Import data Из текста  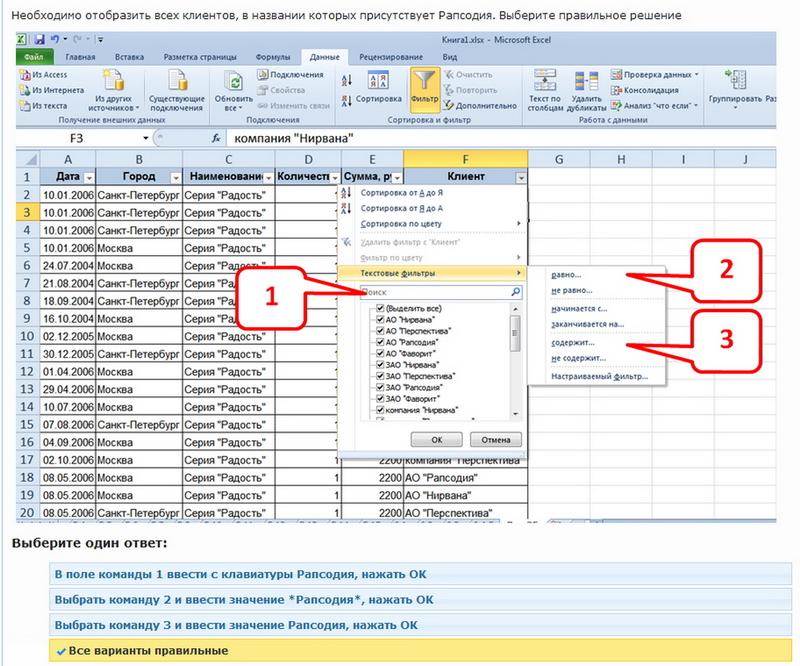pyautogui.click(x=43, y=106)
